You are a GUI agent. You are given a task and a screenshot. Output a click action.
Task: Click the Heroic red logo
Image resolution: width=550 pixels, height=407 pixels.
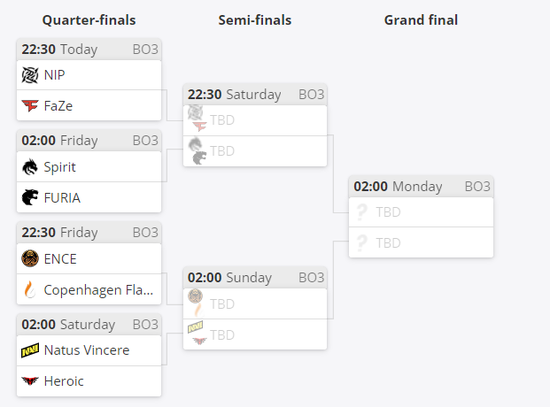click(x=30, y=381)
